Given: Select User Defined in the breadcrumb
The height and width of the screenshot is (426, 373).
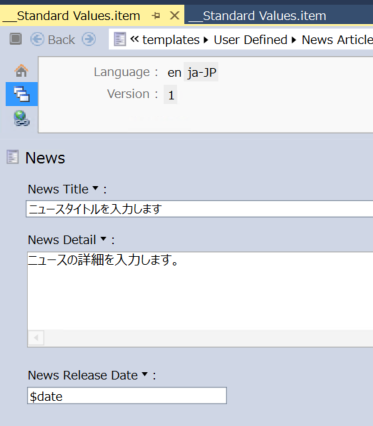Looking at the screenshot, I should click(250, 40).
